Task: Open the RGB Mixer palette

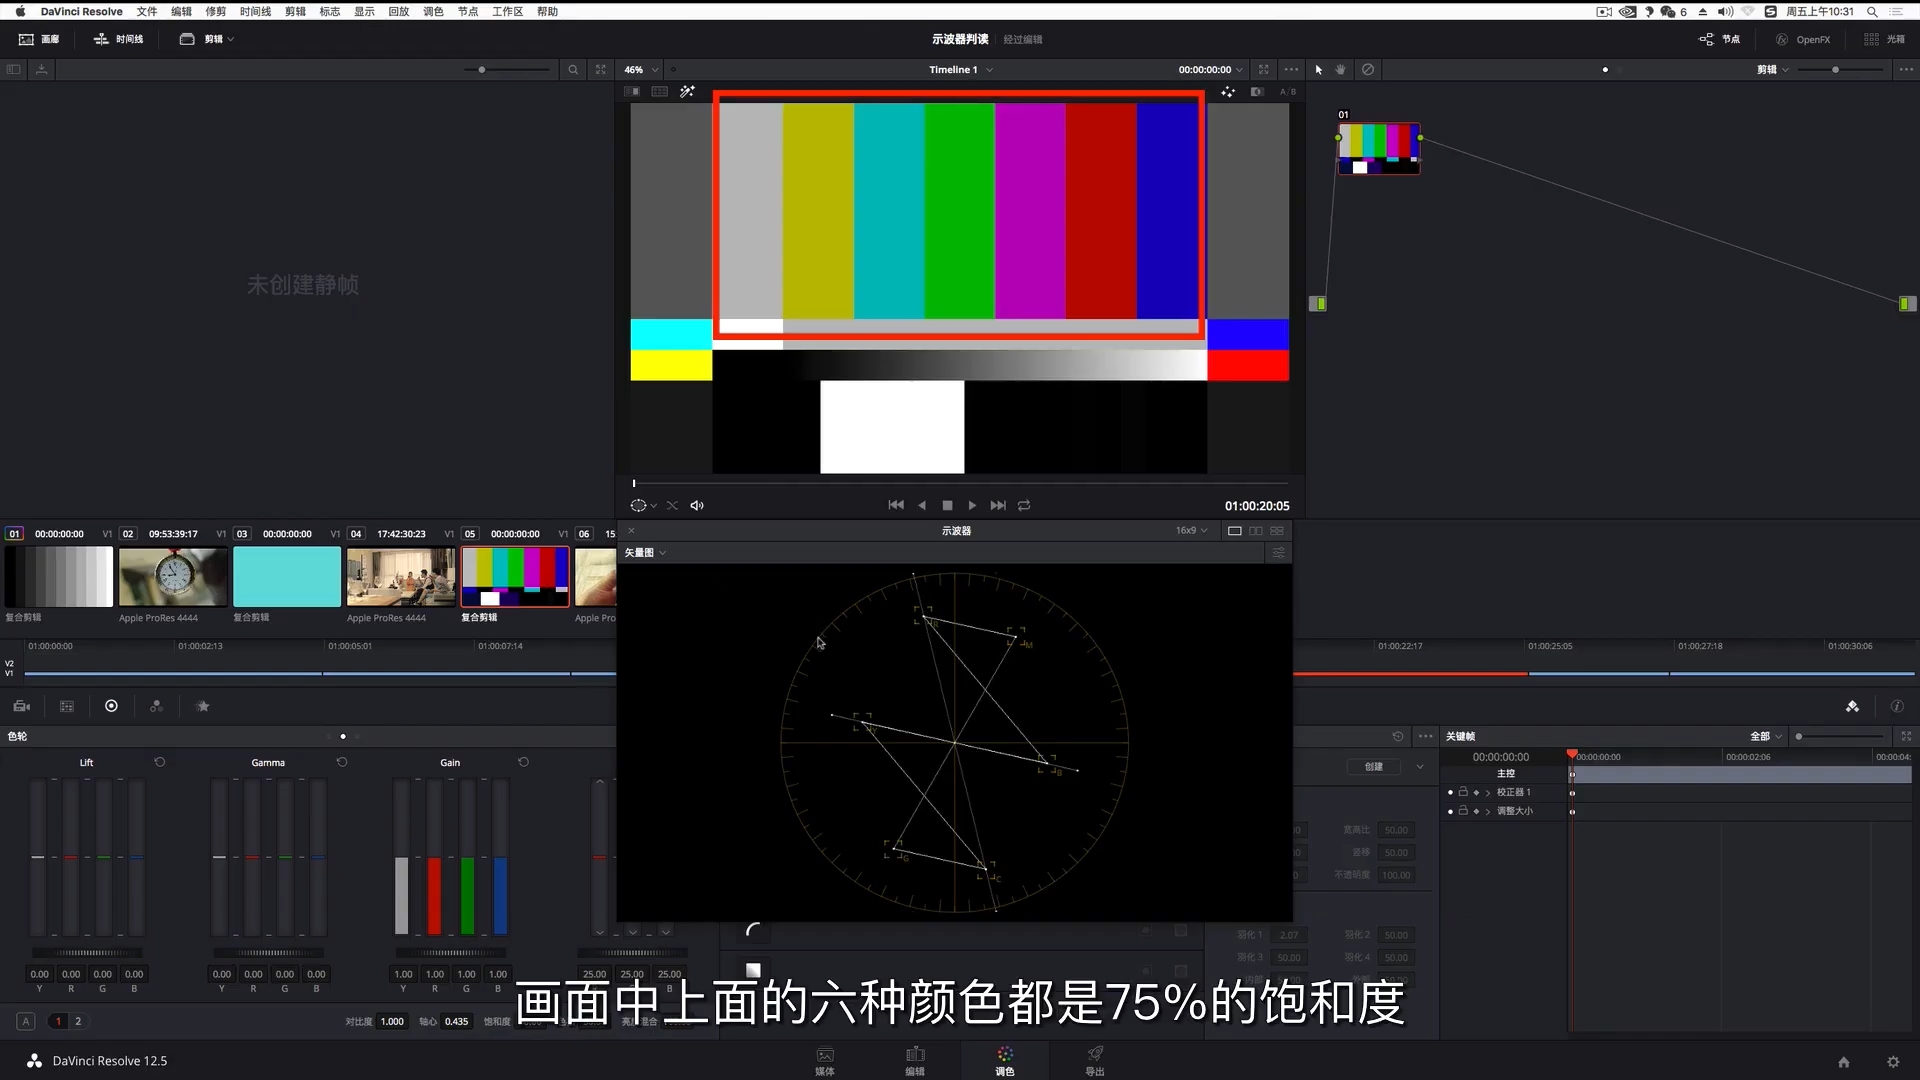Action: pyautogui.click(x=156, y=706)
